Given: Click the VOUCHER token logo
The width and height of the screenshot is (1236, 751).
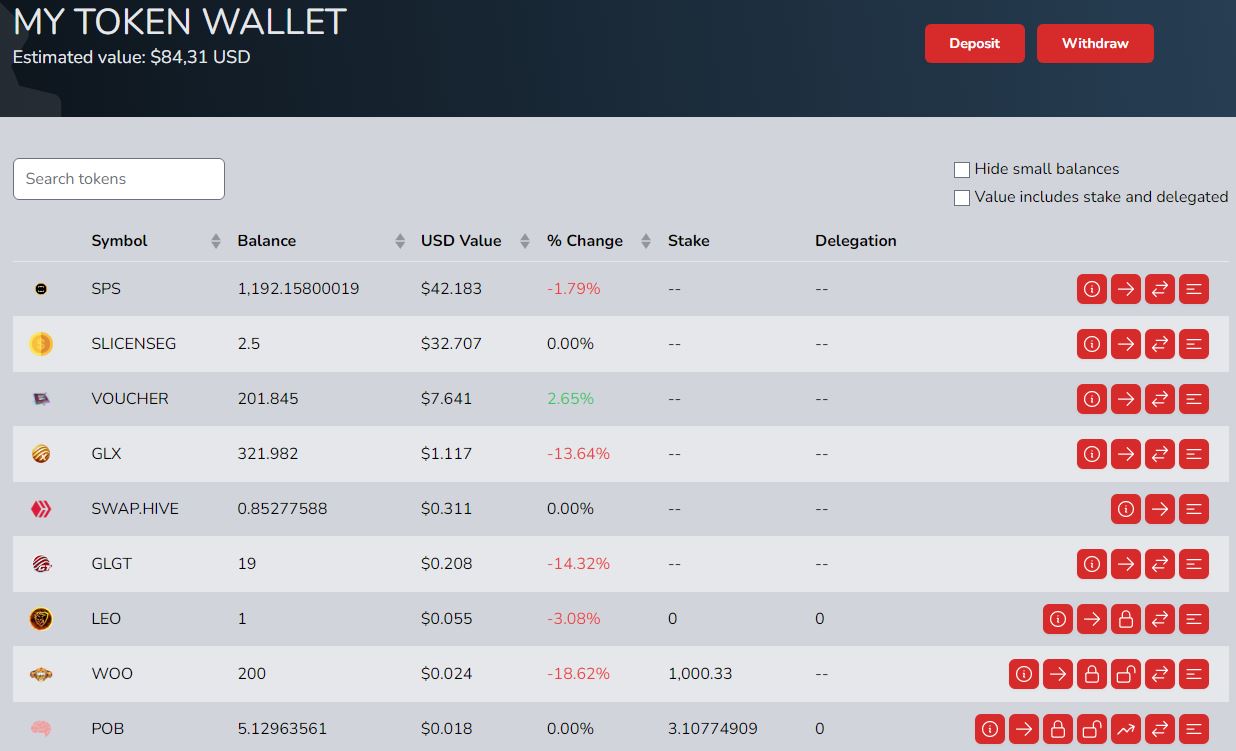Looking at the screenshot, I should [x=41, y=399].
